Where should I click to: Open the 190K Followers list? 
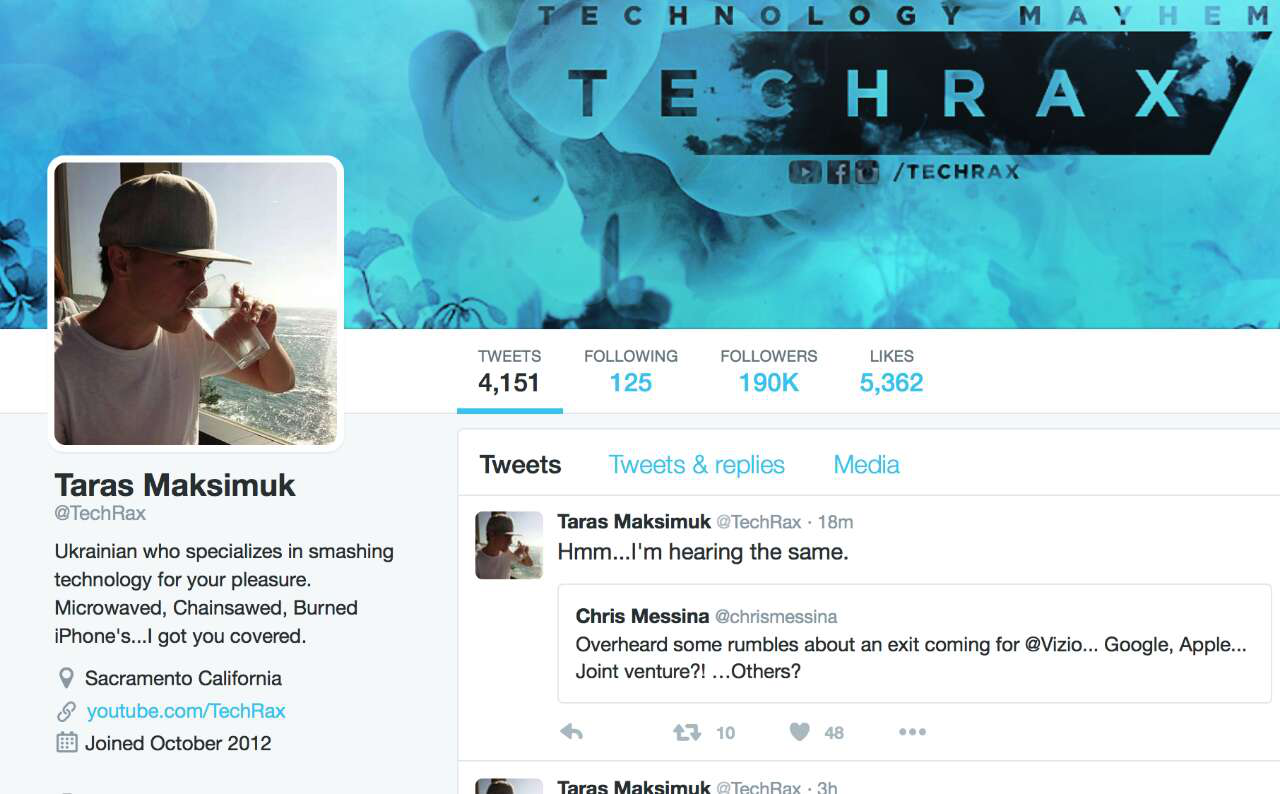click(x=769, y=371)
